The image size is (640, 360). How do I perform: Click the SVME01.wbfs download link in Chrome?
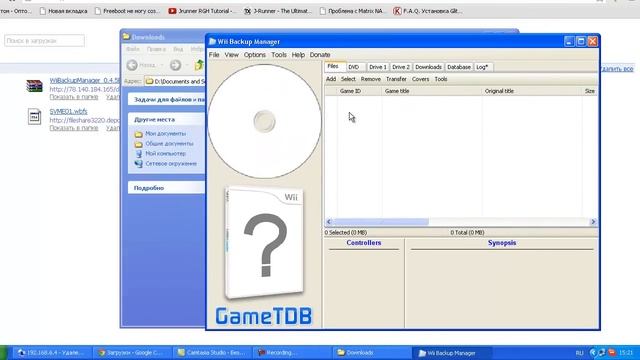[x=68, y=111]
